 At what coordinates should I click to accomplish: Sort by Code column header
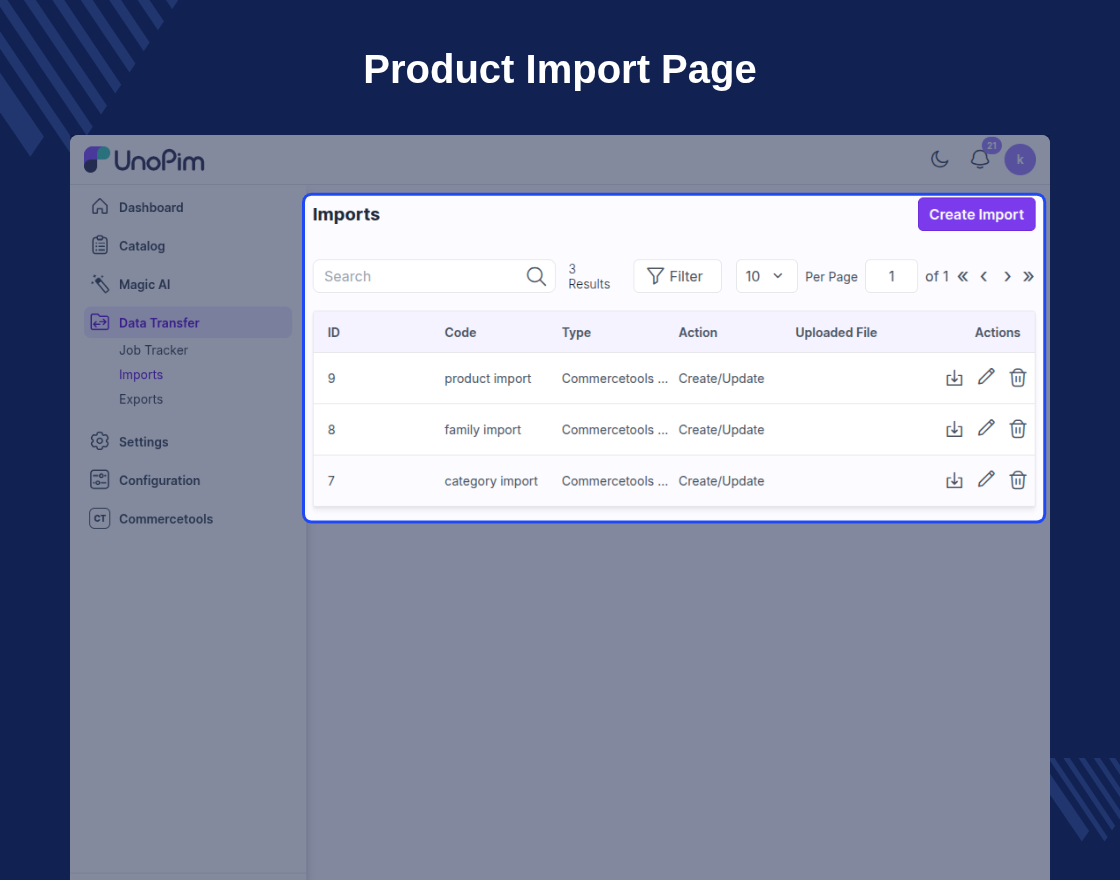pyautogui.click(x=460, y=332)
